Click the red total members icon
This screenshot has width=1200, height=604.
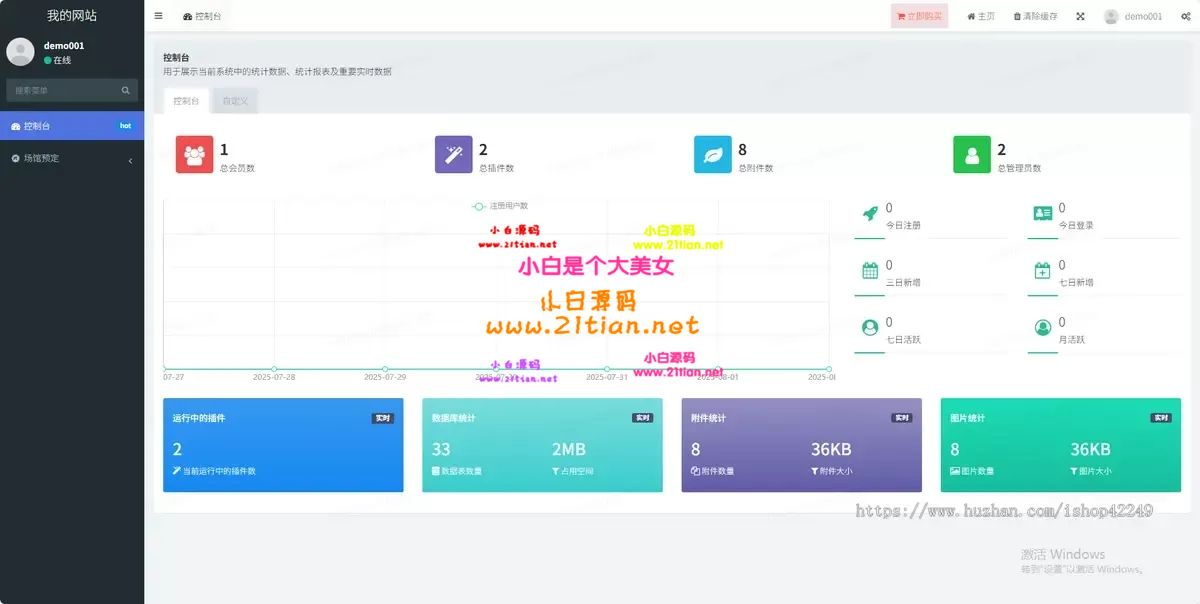pyautogui.click(x=194, y=155)
